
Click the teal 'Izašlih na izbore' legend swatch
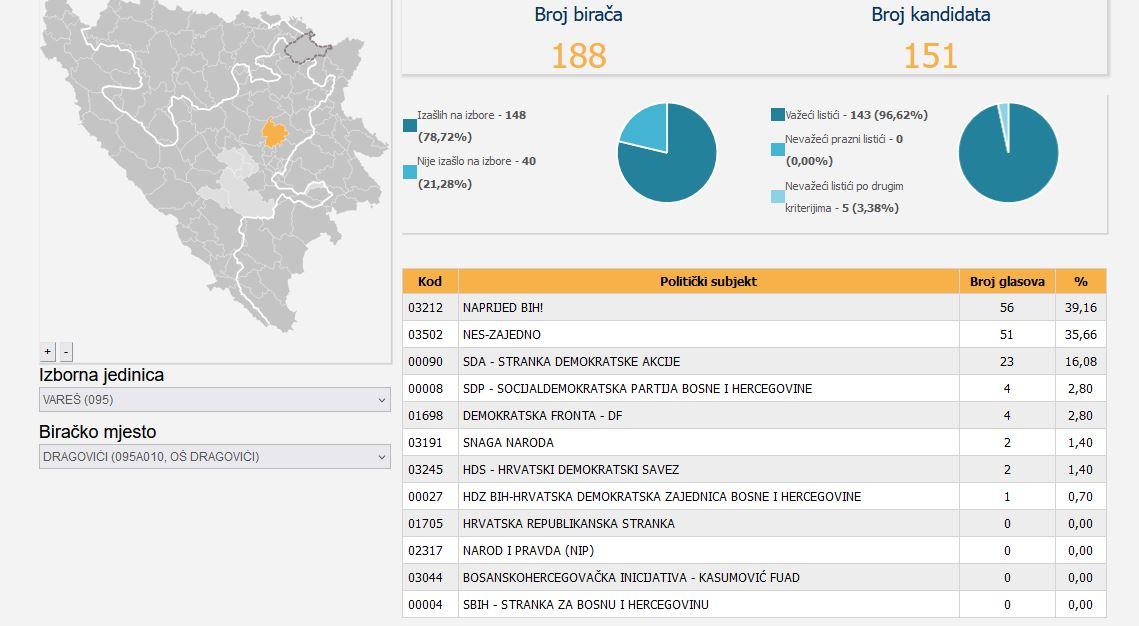click(410, 126)
